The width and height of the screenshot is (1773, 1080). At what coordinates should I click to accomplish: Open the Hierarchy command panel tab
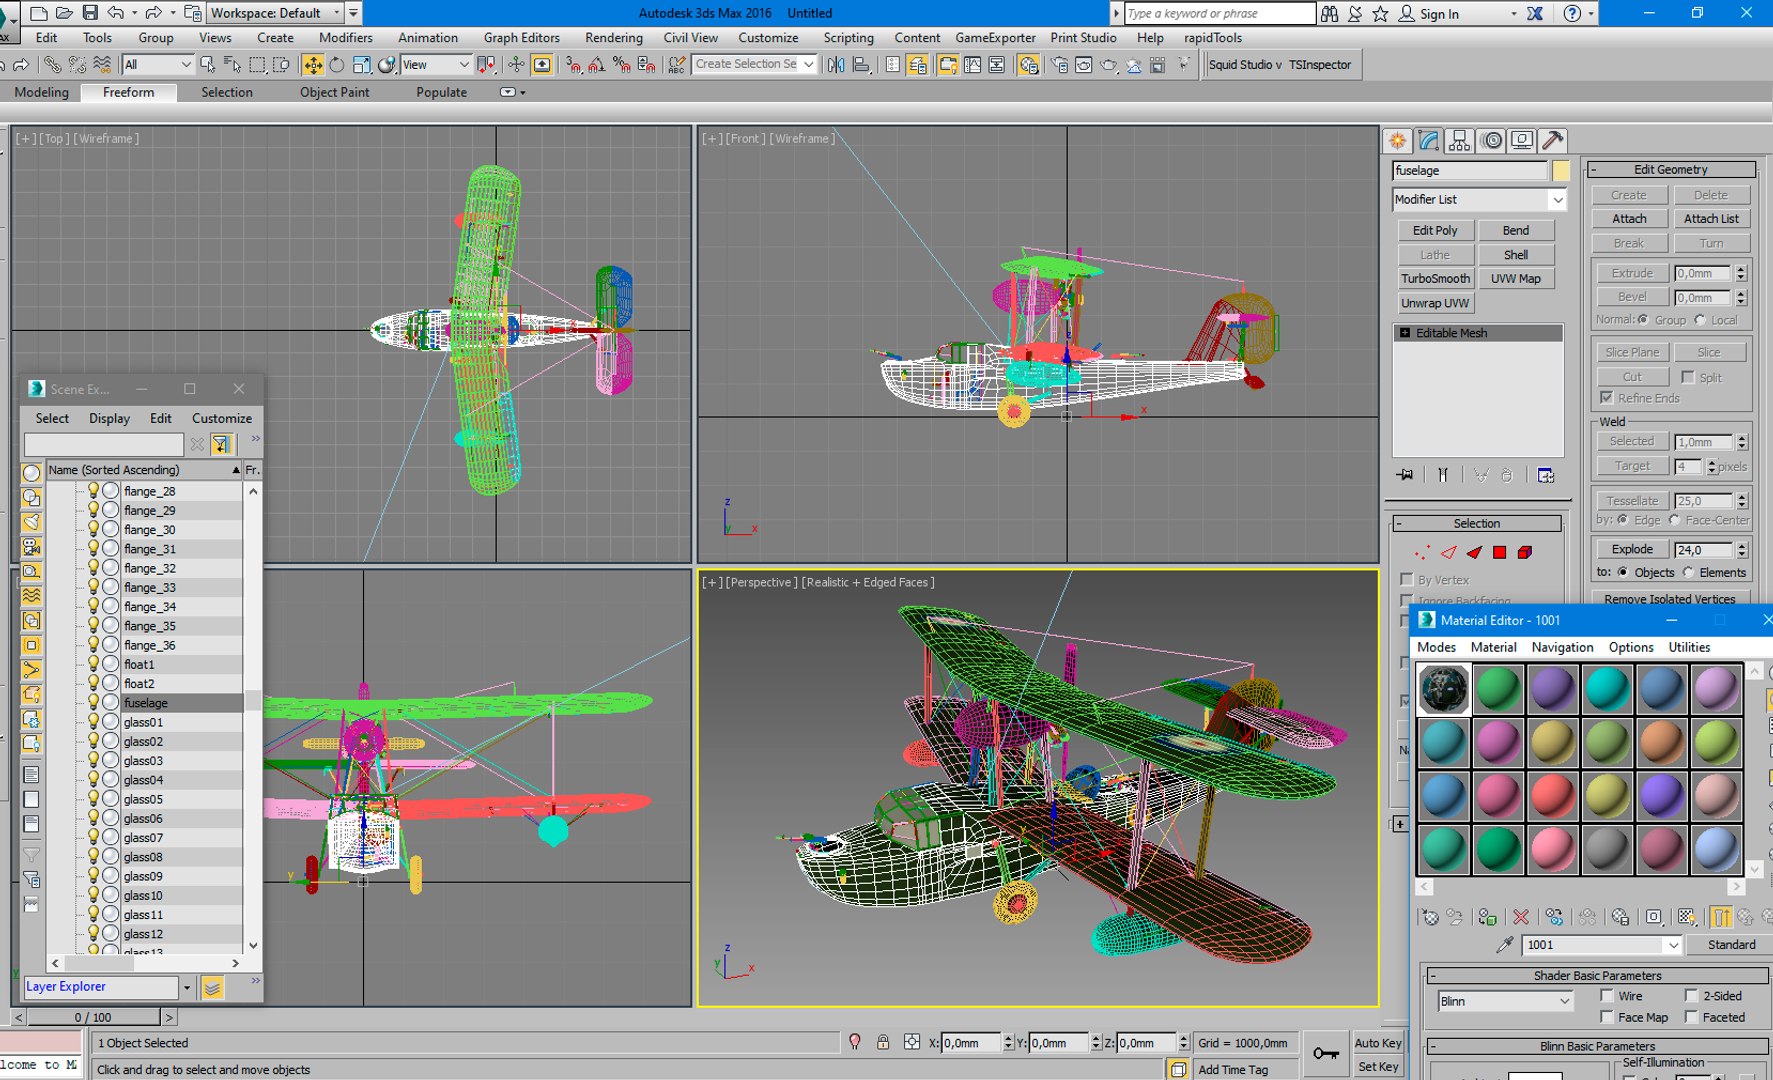click(x=1460, y=141)
